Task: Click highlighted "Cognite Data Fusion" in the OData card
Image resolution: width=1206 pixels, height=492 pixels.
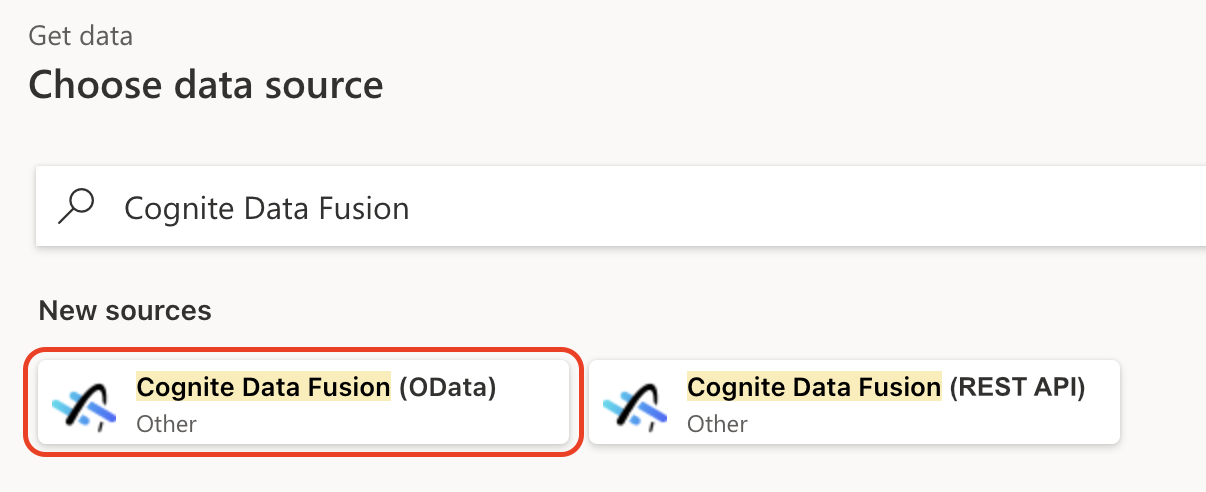Action: pyautogui.click(x=263, y=387)
